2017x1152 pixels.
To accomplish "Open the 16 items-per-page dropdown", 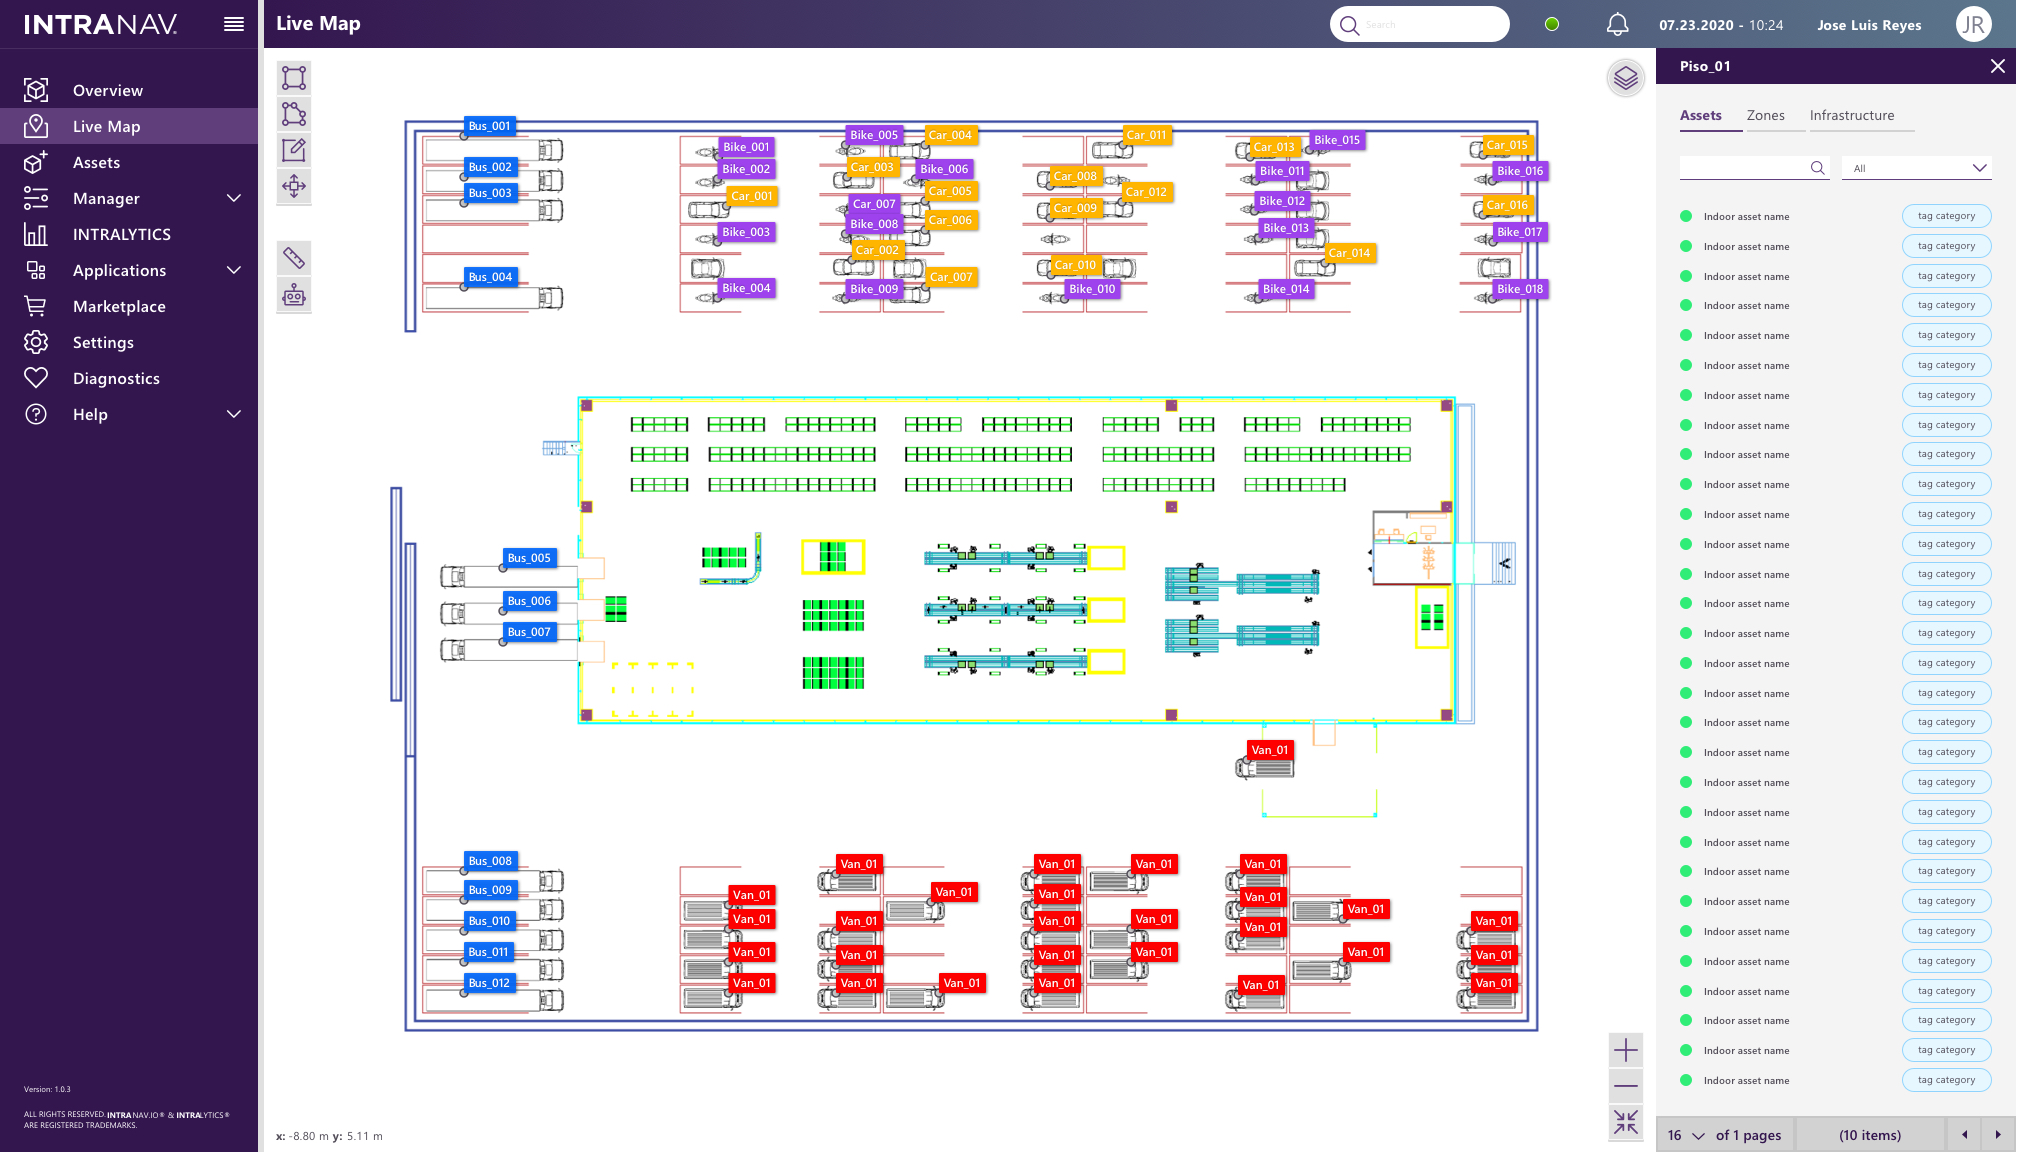I will (1686, 1135).
